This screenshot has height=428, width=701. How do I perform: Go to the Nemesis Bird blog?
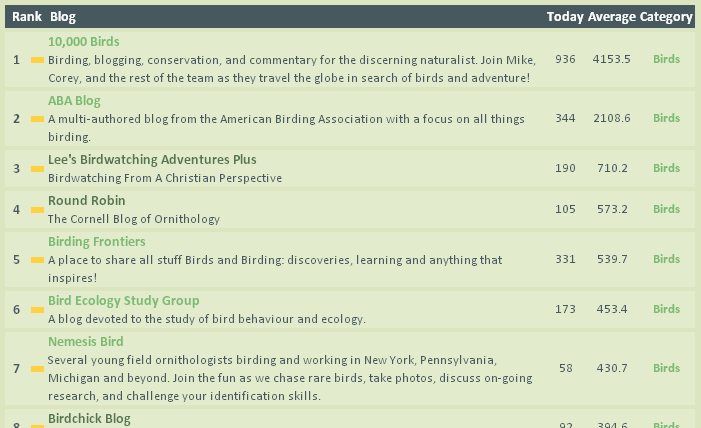pyautogui.click(x=85, y=342)
